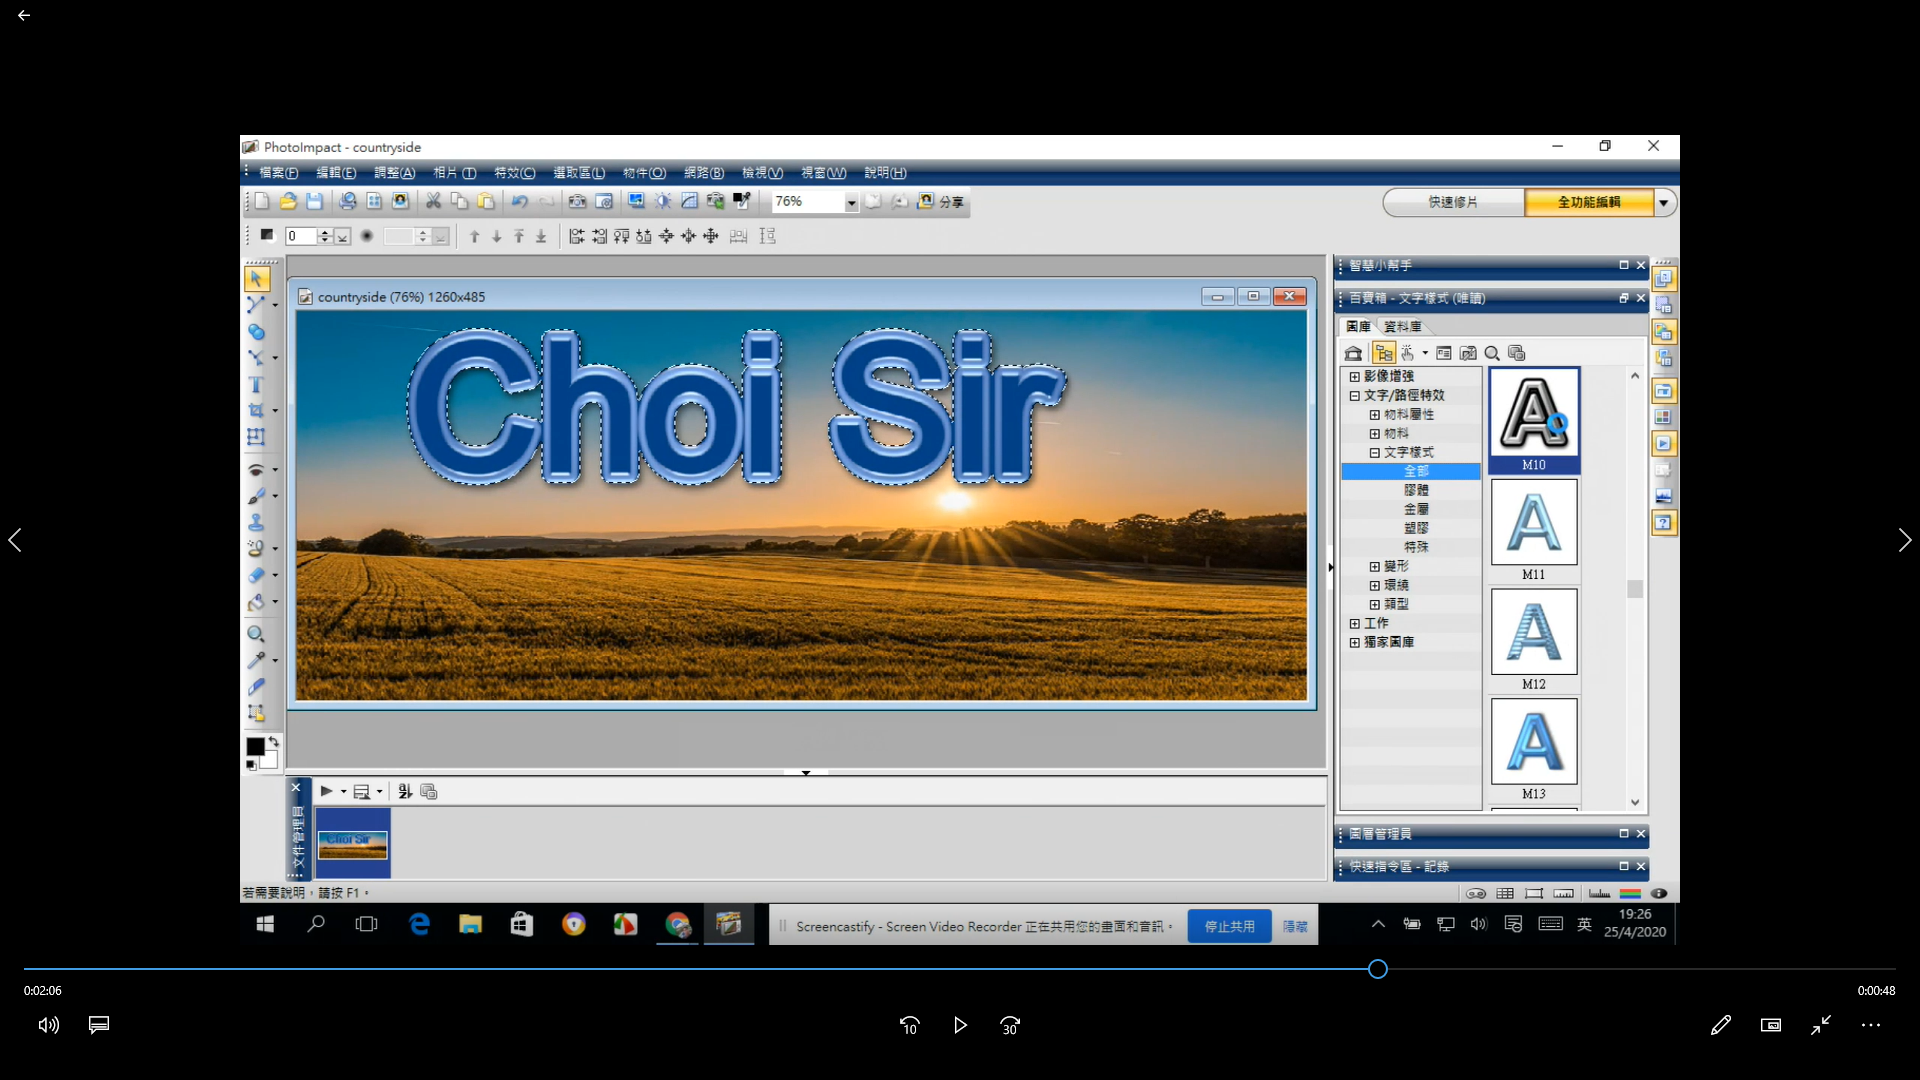Viewport: 1920px width, 1080px height.
Task: Click the 快速修片 mode button
Action: tap(1453, 203)
